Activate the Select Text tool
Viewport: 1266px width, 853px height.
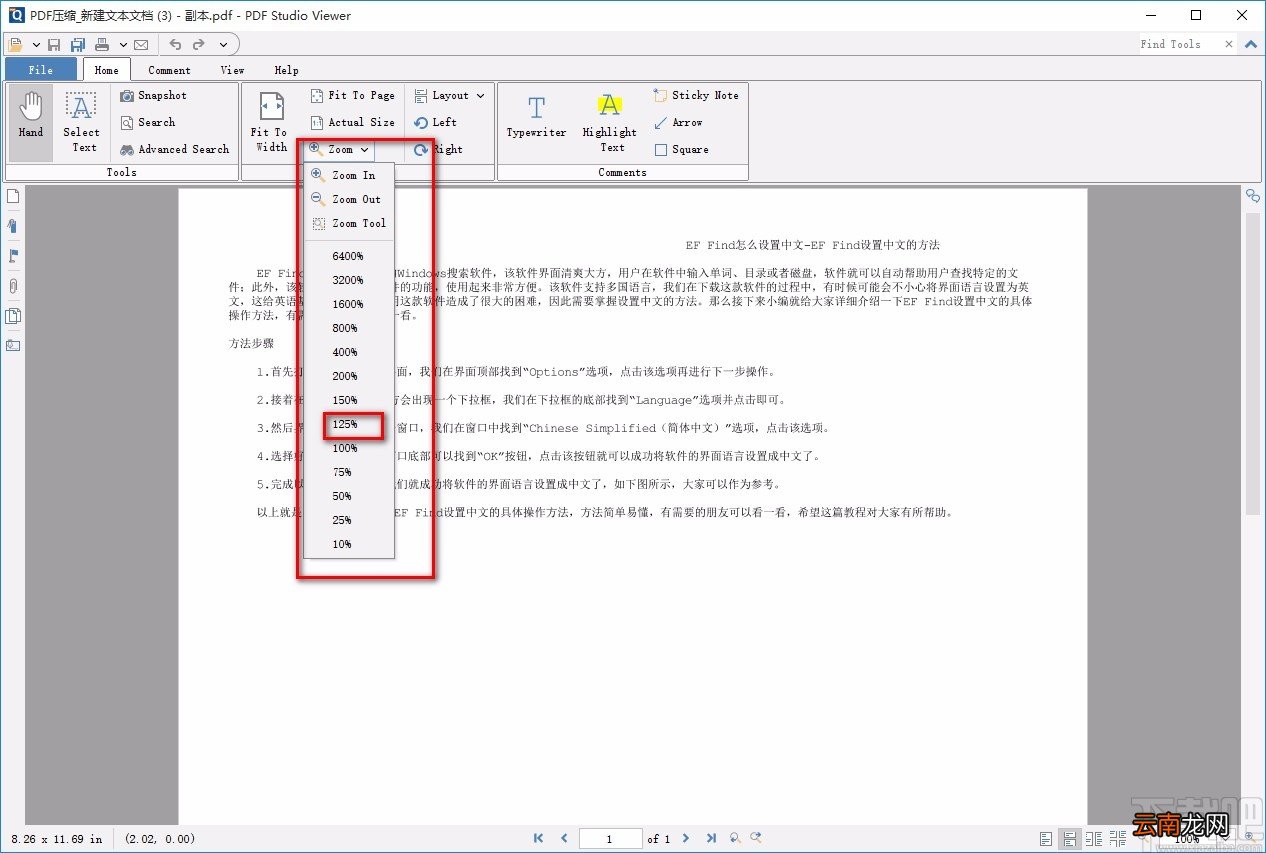pos(82,122)
